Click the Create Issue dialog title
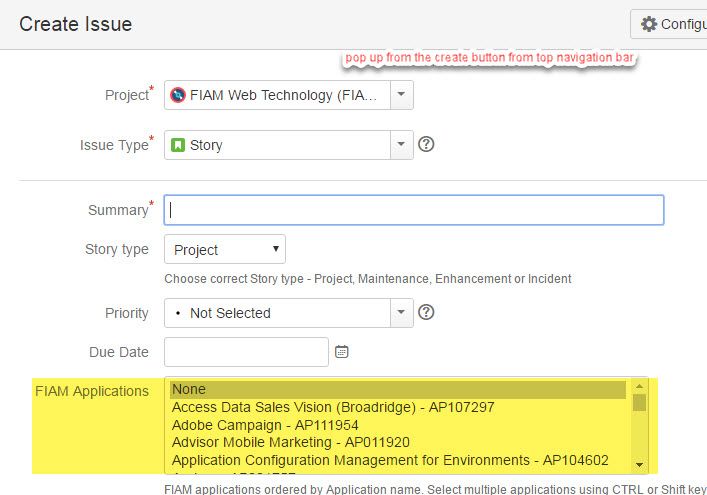Screen dimensions: 707x495 point(75,24)
